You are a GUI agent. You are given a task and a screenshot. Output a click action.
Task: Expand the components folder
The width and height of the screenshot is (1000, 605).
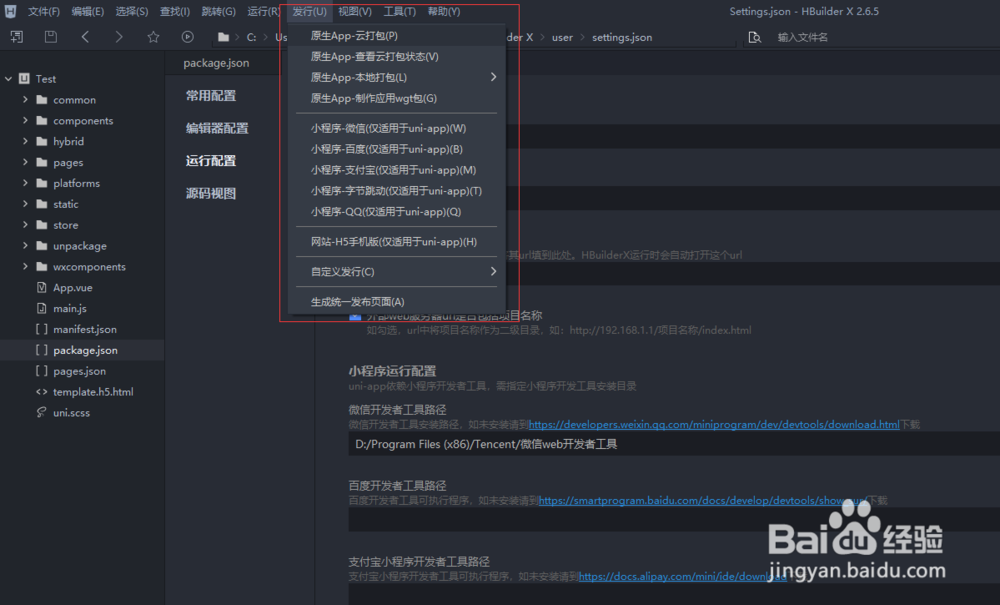click(x=25, y=120)
